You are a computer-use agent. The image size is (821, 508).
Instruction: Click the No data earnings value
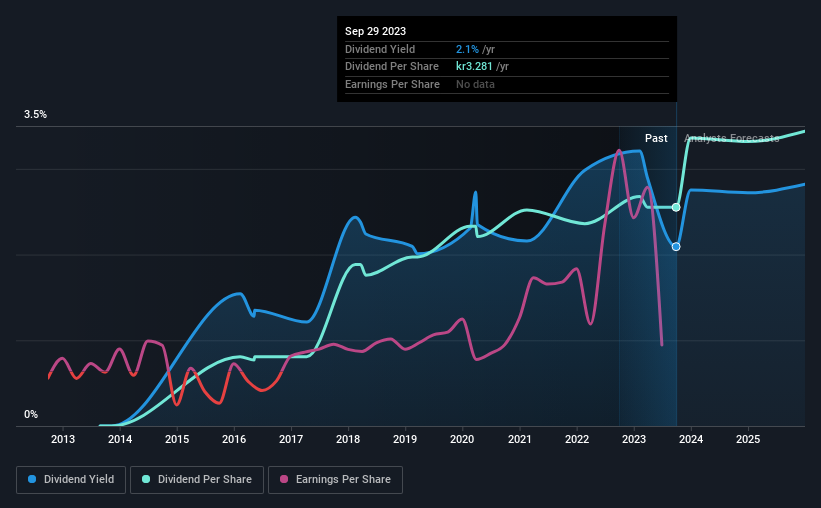click(x=475, y=84)
